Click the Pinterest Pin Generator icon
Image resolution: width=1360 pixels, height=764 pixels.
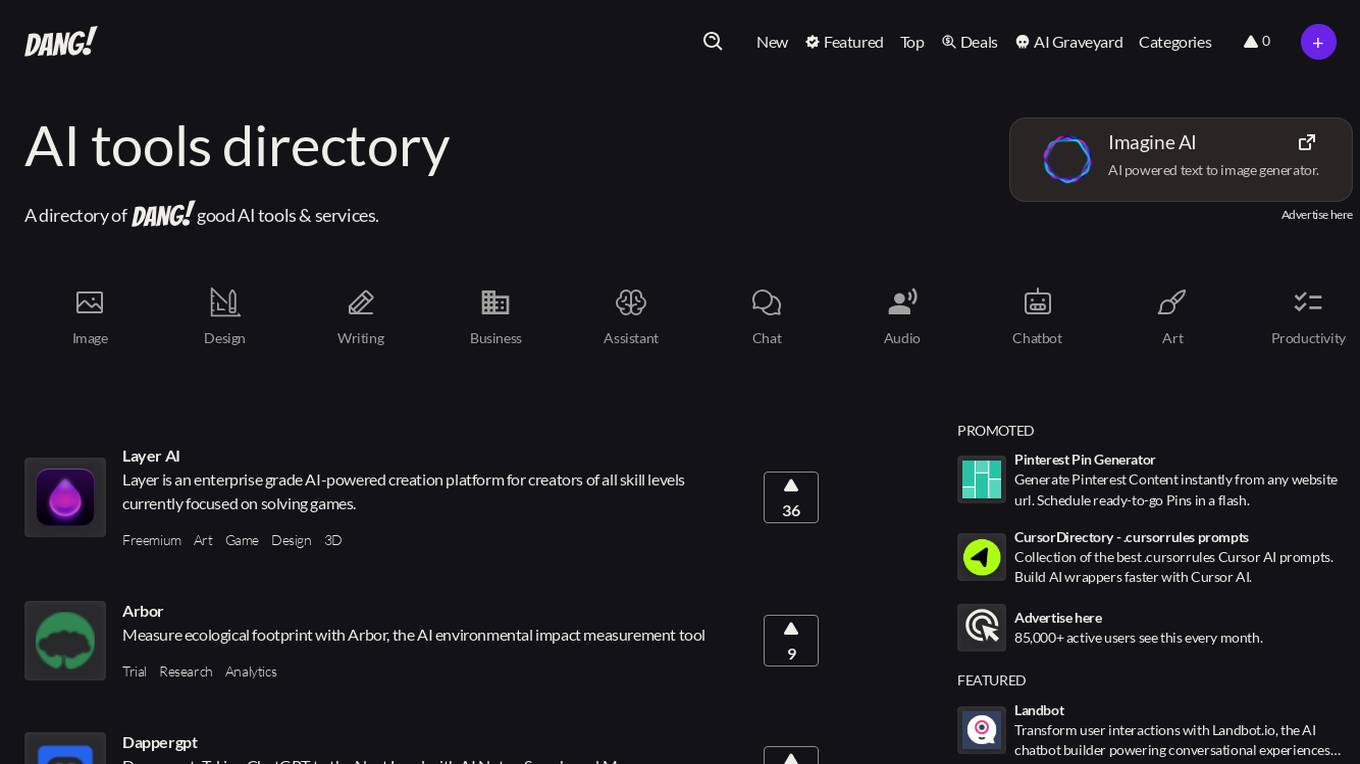(982, 479)
